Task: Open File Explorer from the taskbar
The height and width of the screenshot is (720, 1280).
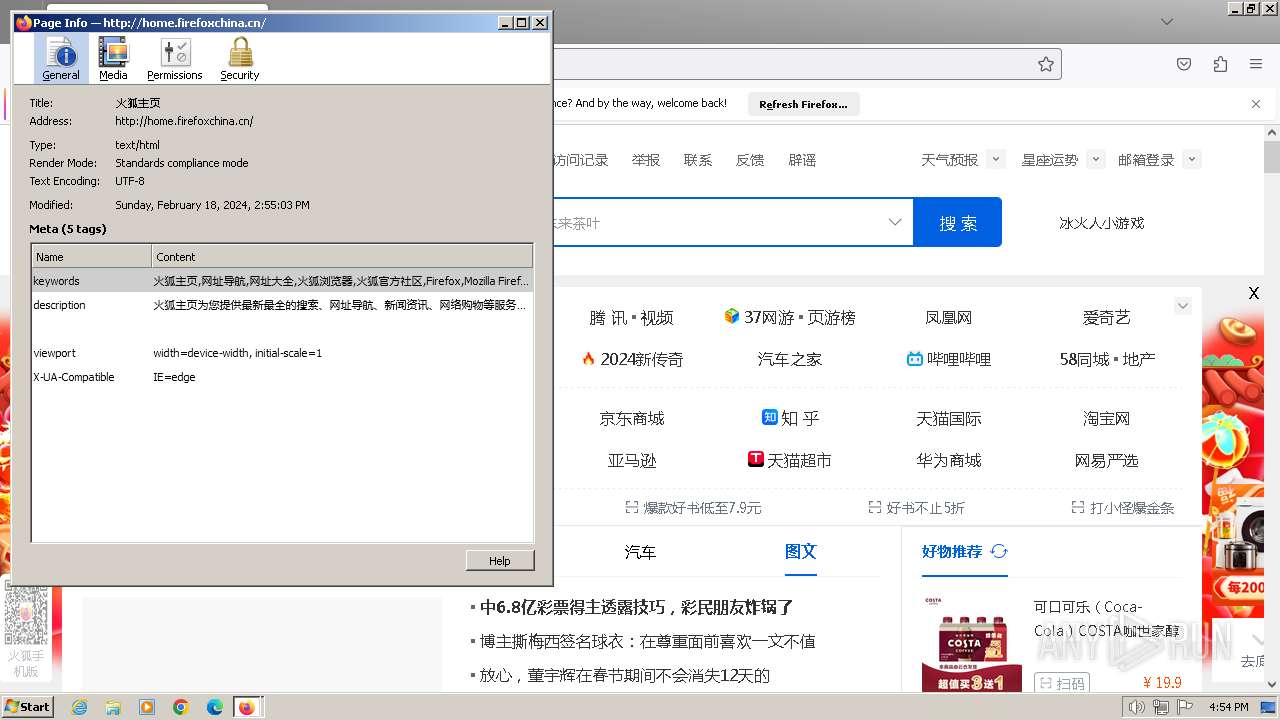Action: pos(113,707)
